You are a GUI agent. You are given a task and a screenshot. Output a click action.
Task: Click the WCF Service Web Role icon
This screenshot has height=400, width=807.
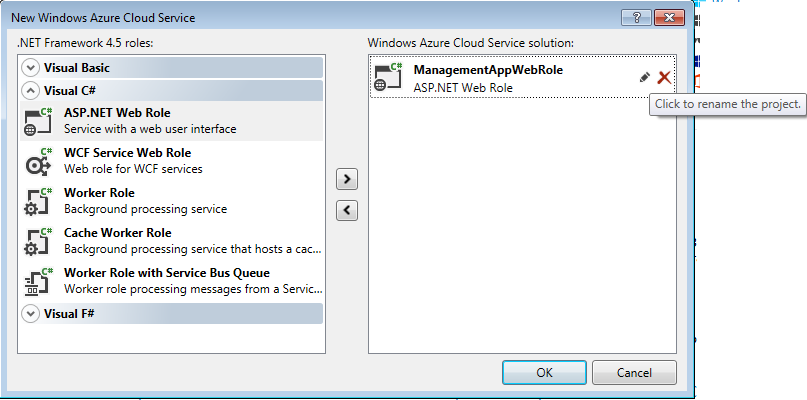[x=39, y=162]
